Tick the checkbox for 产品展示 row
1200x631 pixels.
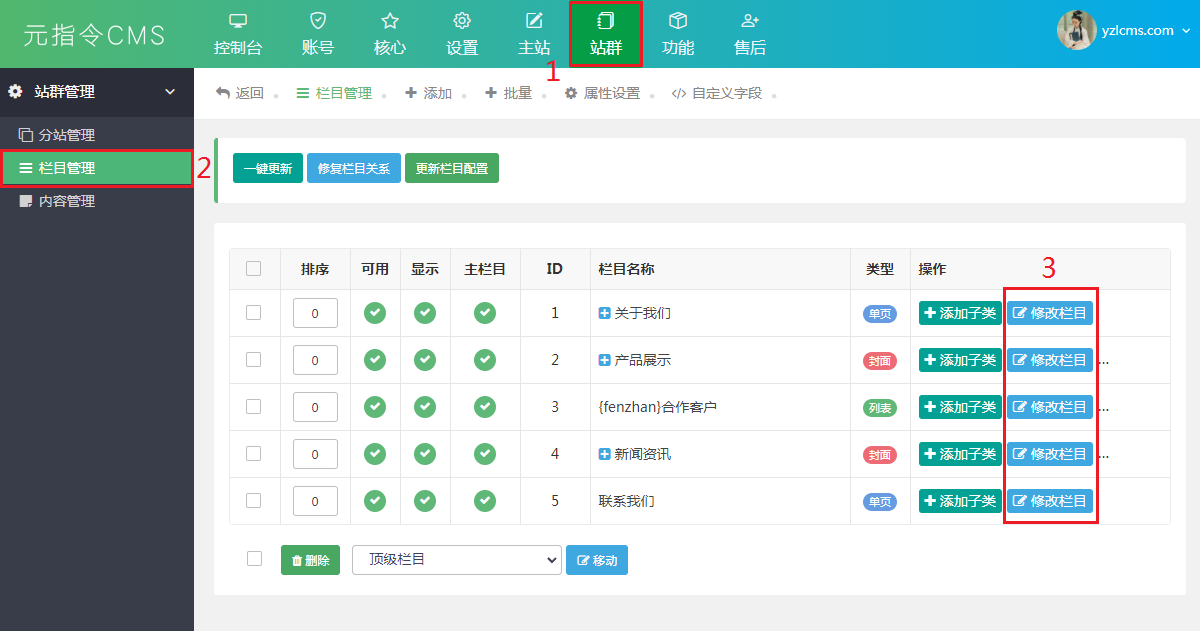click(253, 359)
